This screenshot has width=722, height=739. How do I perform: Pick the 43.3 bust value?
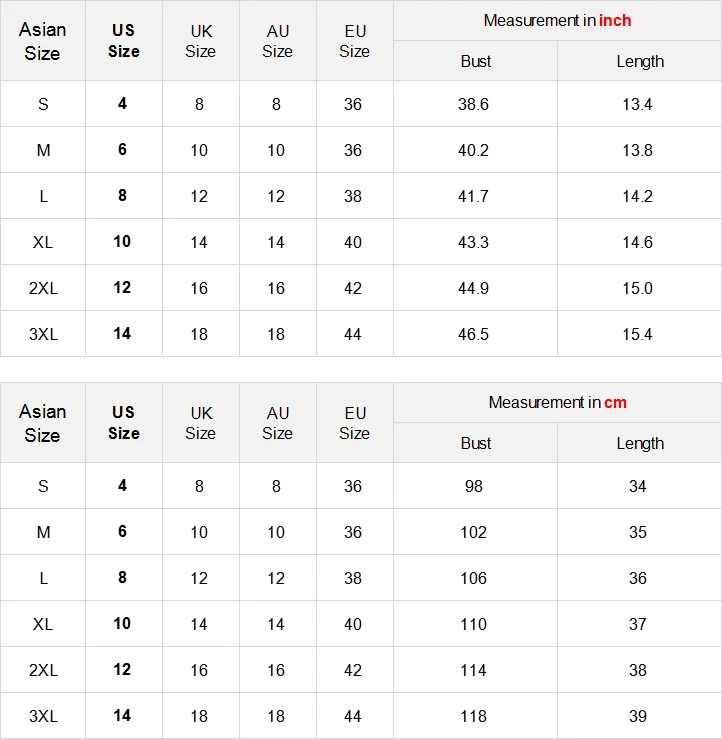[x=474, y=242]
